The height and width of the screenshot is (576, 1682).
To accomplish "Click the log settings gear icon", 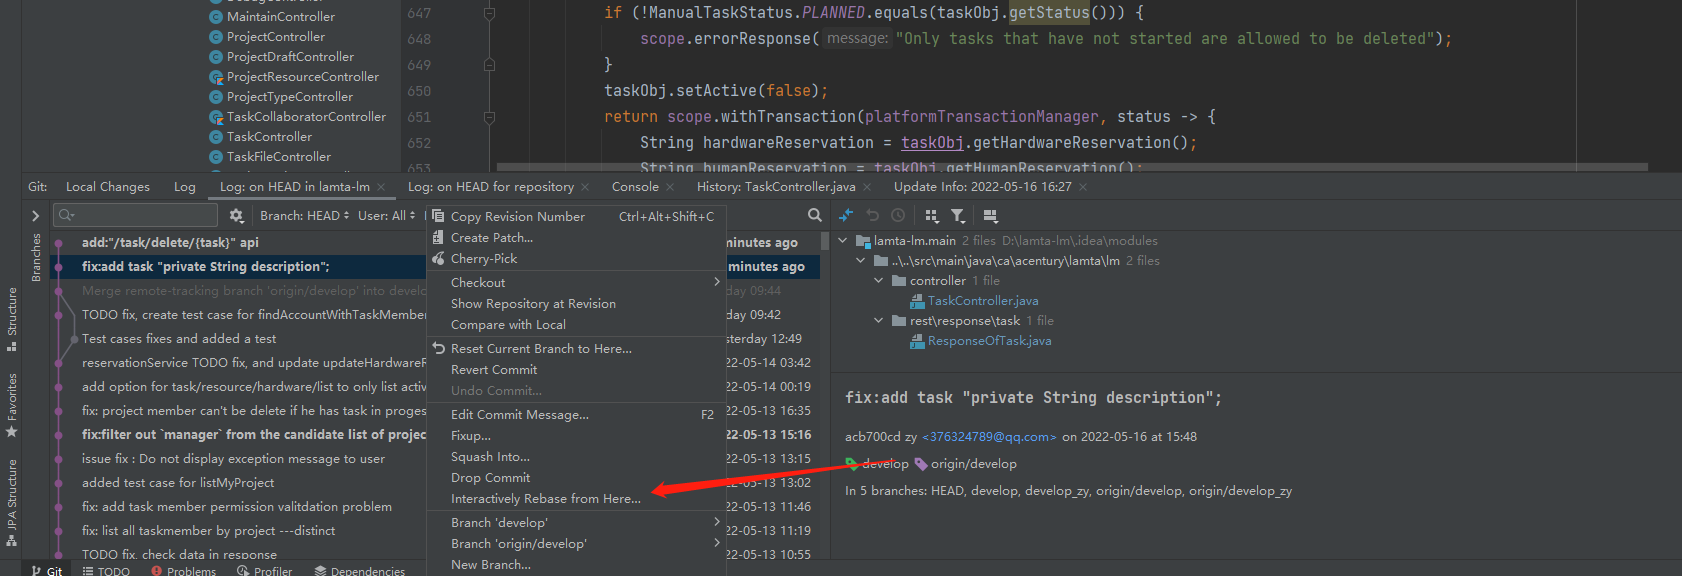I will [236, 215].
